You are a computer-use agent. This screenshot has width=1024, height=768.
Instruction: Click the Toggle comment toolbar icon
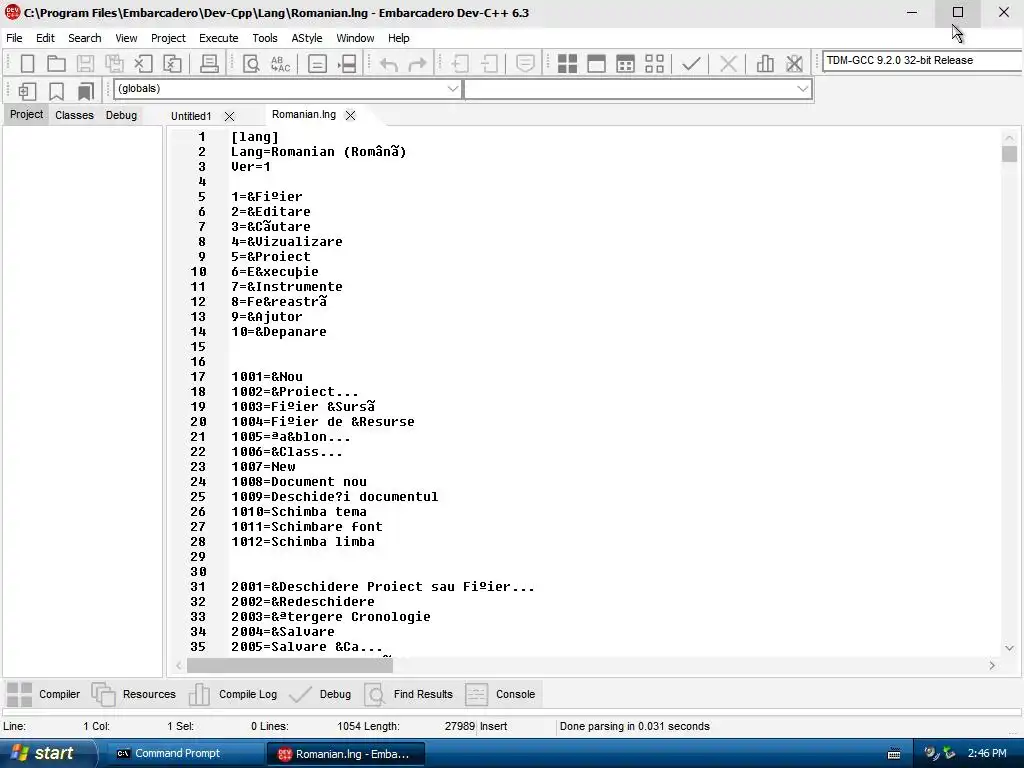(x=525, y=63)
